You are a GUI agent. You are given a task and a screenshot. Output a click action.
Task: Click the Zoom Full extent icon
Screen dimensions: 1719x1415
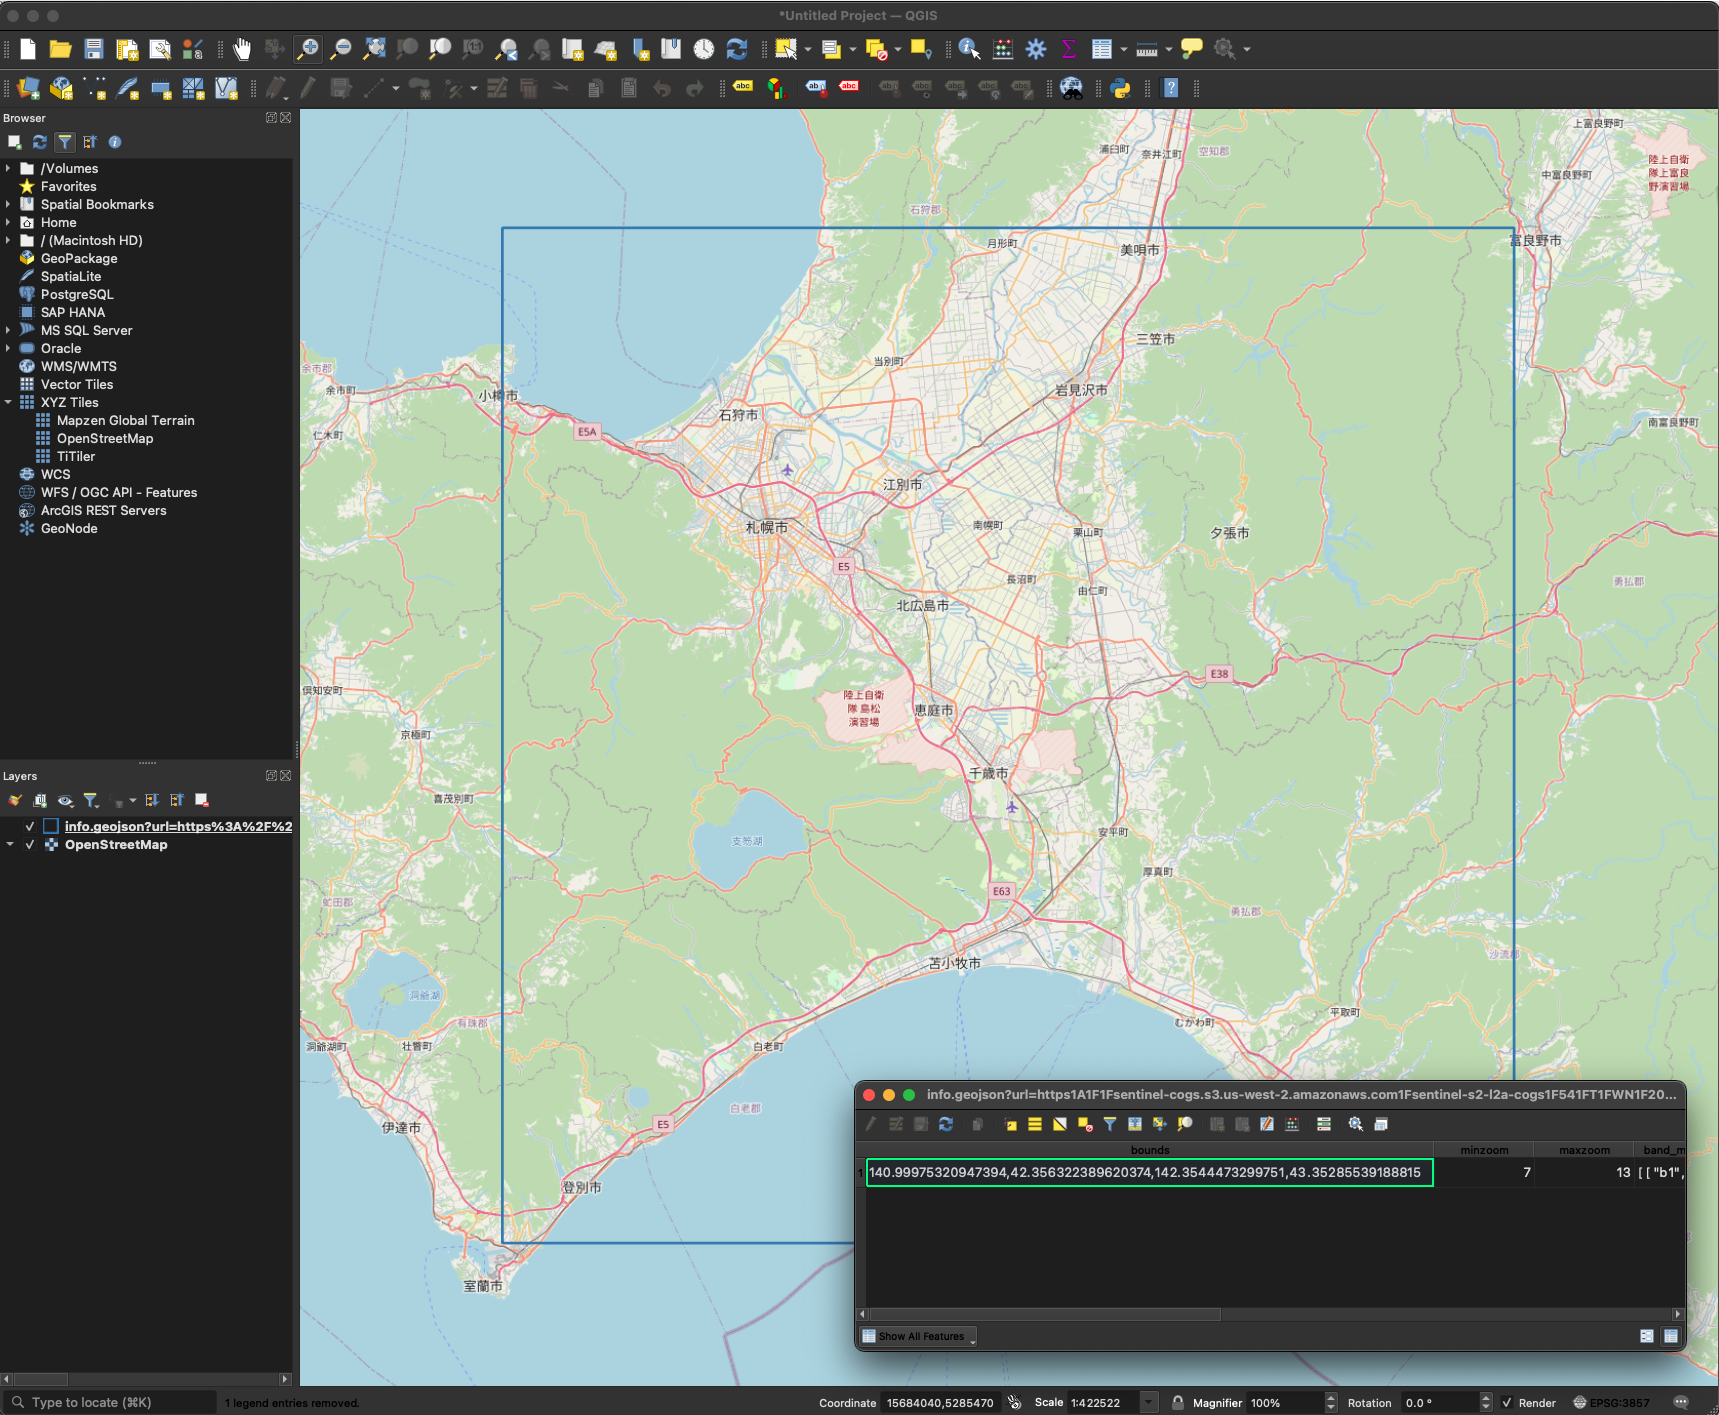tap(374, 49)
